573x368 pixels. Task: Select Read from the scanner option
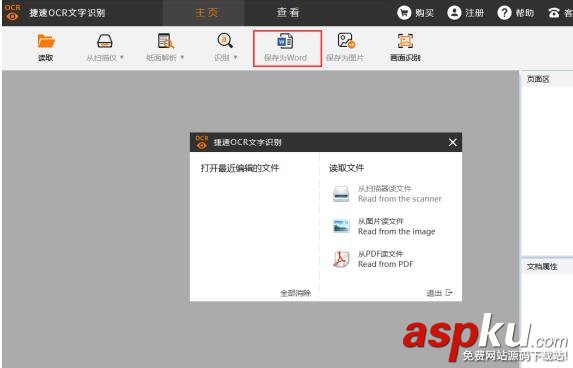point(399,194)
